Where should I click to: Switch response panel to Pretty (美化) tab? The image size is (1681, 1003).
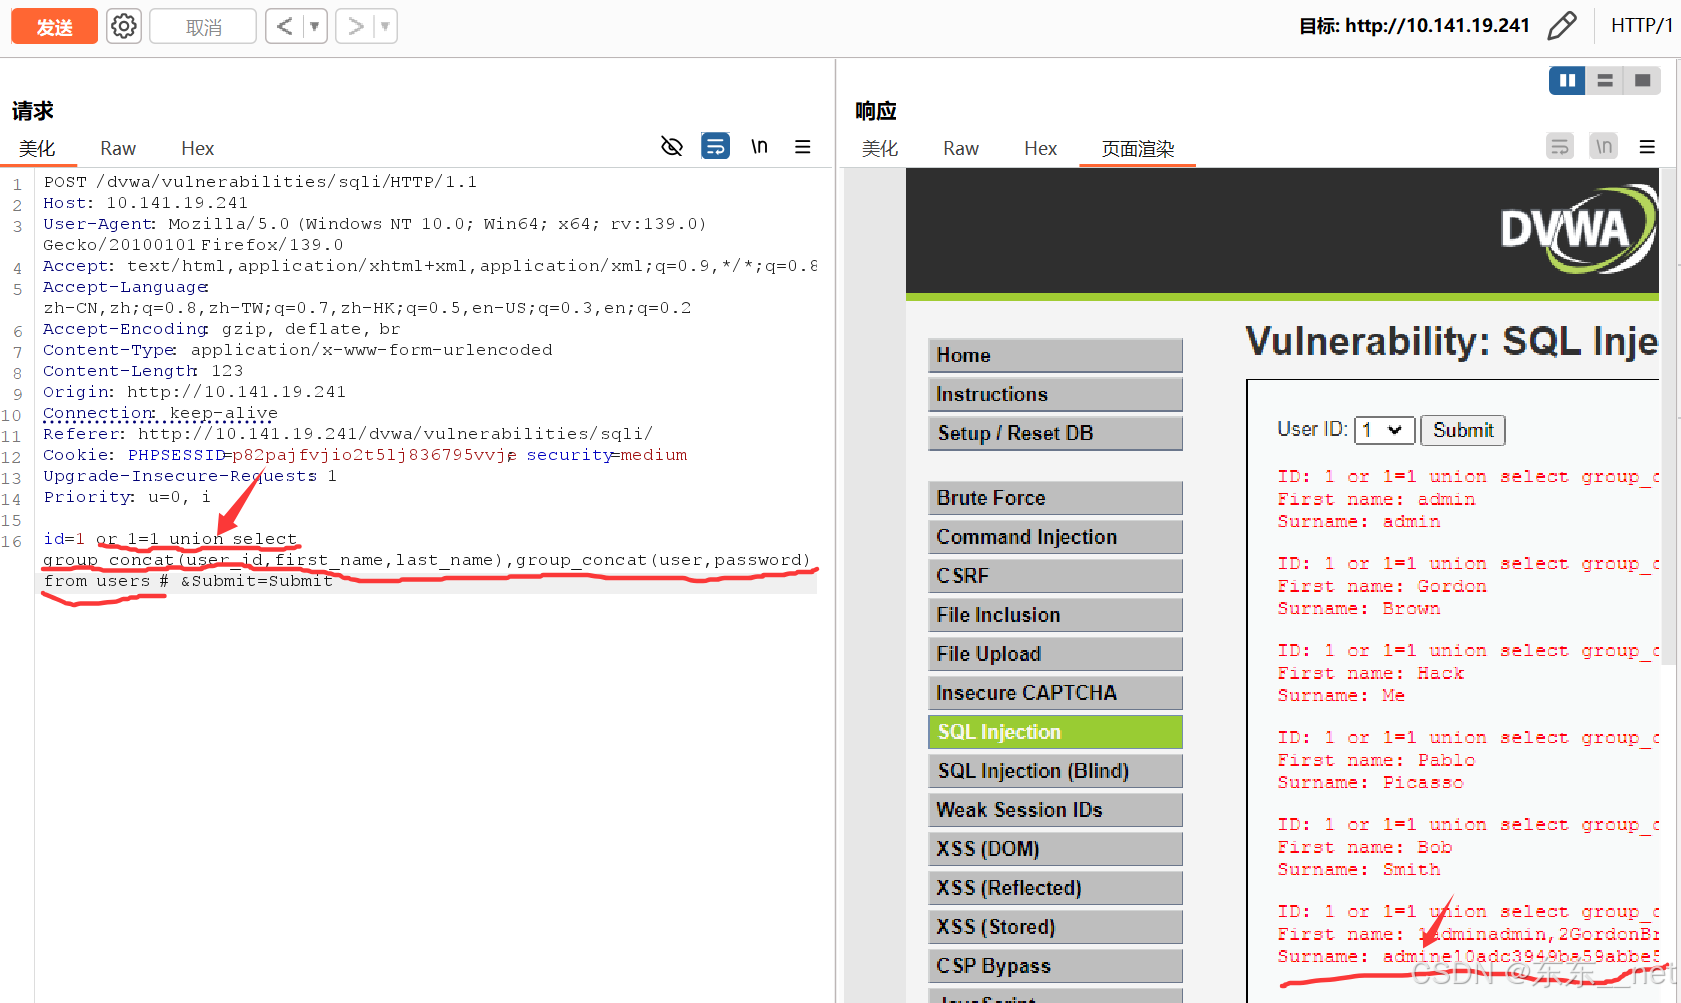pos(880,148)
